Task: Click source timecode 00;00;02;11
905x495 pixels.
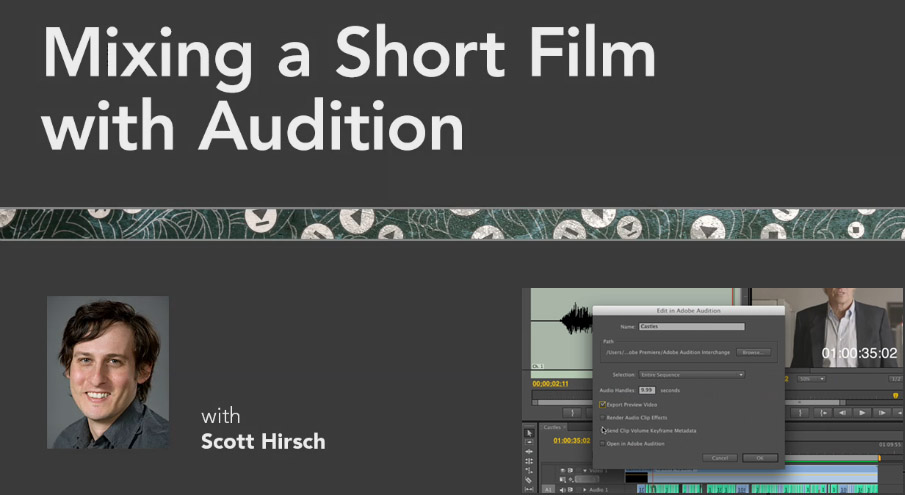Action: coord(550,384)
